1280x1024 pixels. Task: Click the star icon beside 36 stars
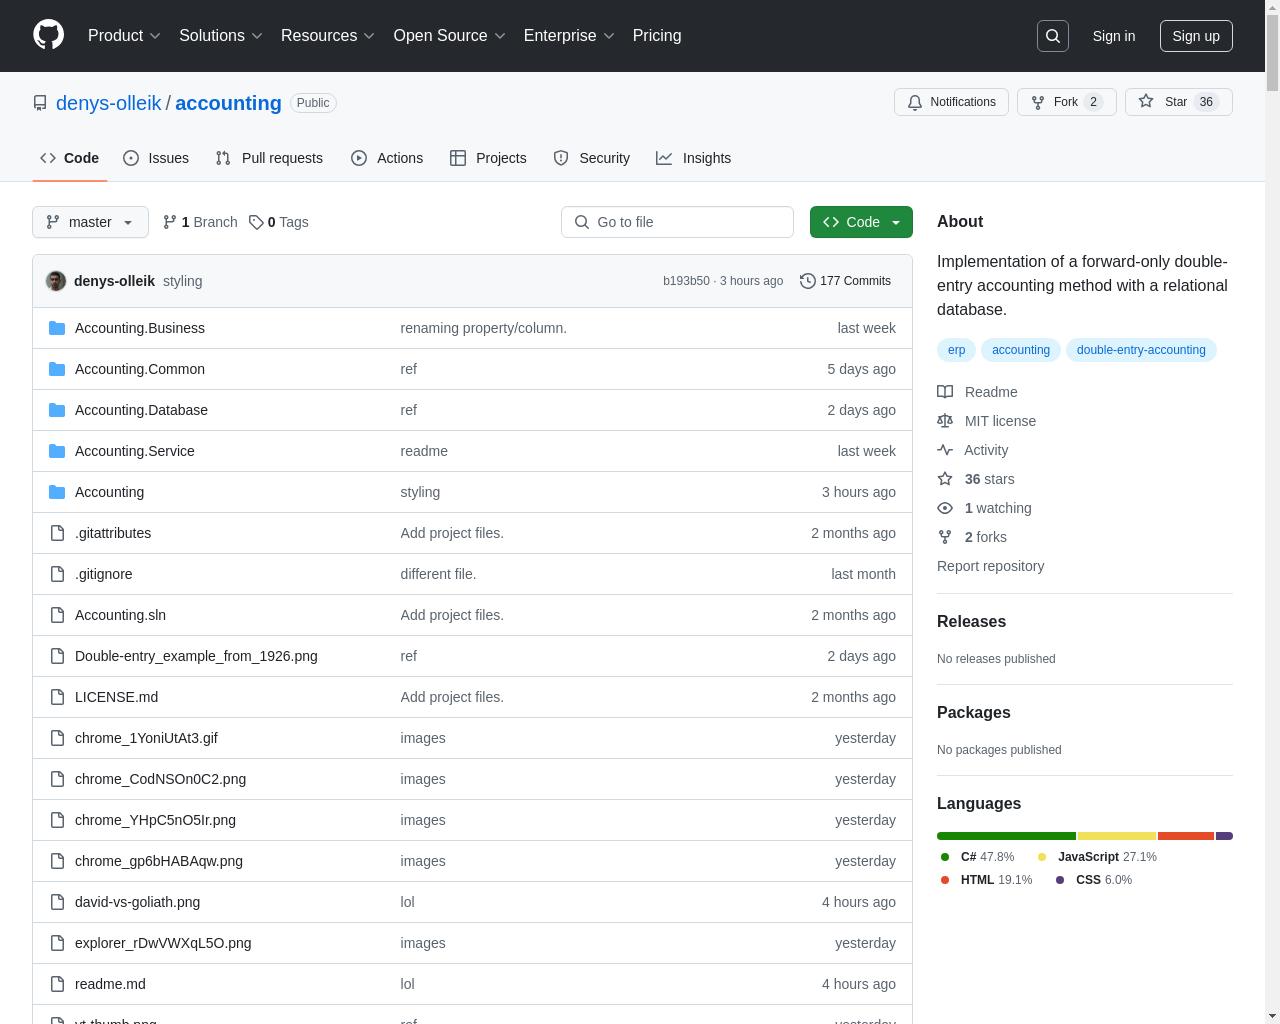pyautogui.click(x=945, y=479)
